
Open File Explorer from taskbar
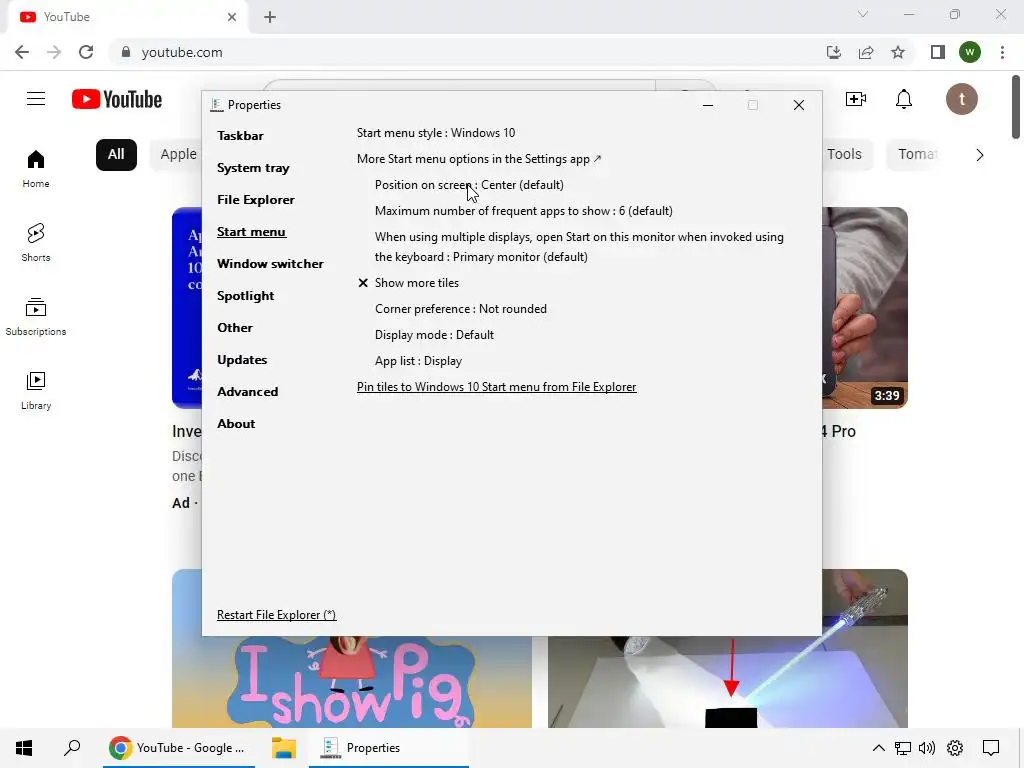coord(283,748)
